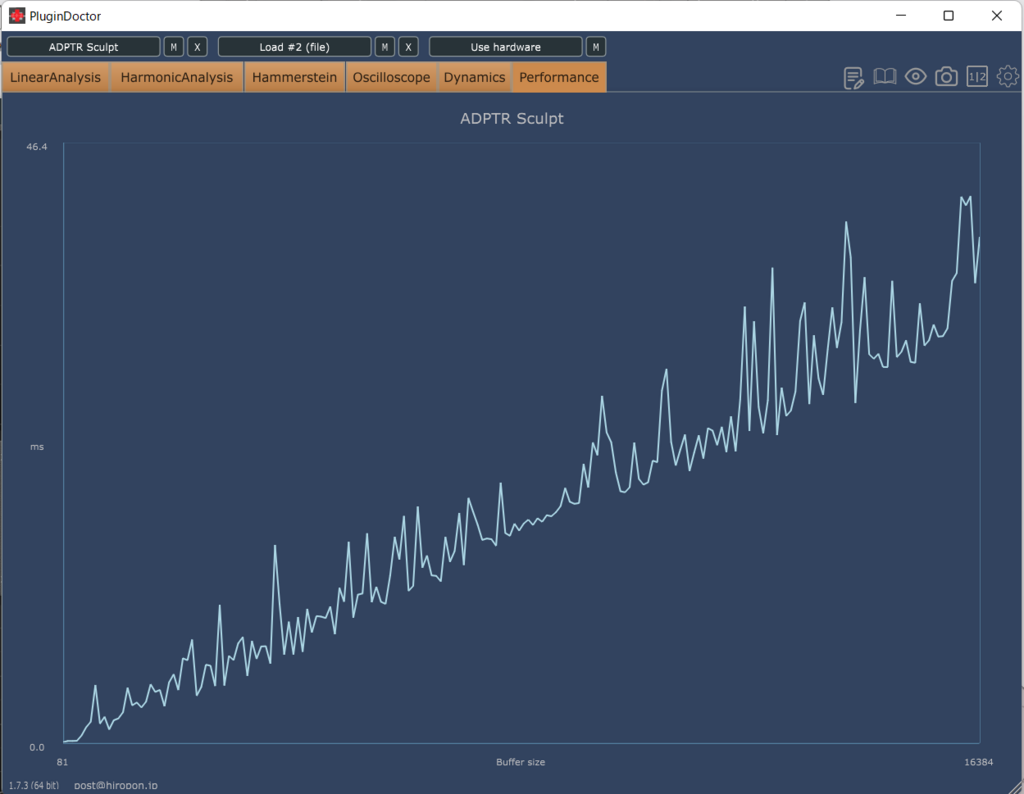1024x794 pixels.
Task: Click the PluginDoctor app logo icon
Action: tap(17, 16)
